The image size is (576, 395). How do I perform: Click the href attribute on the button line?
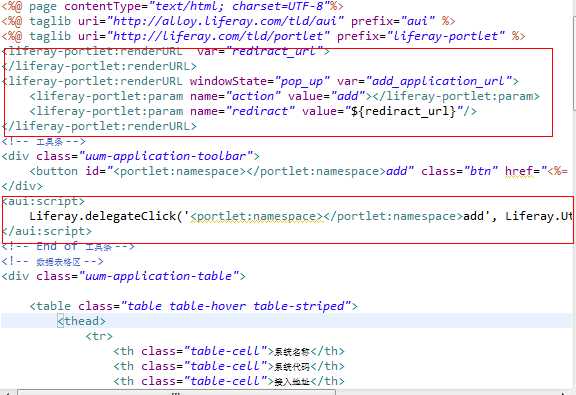click(519, 171)
